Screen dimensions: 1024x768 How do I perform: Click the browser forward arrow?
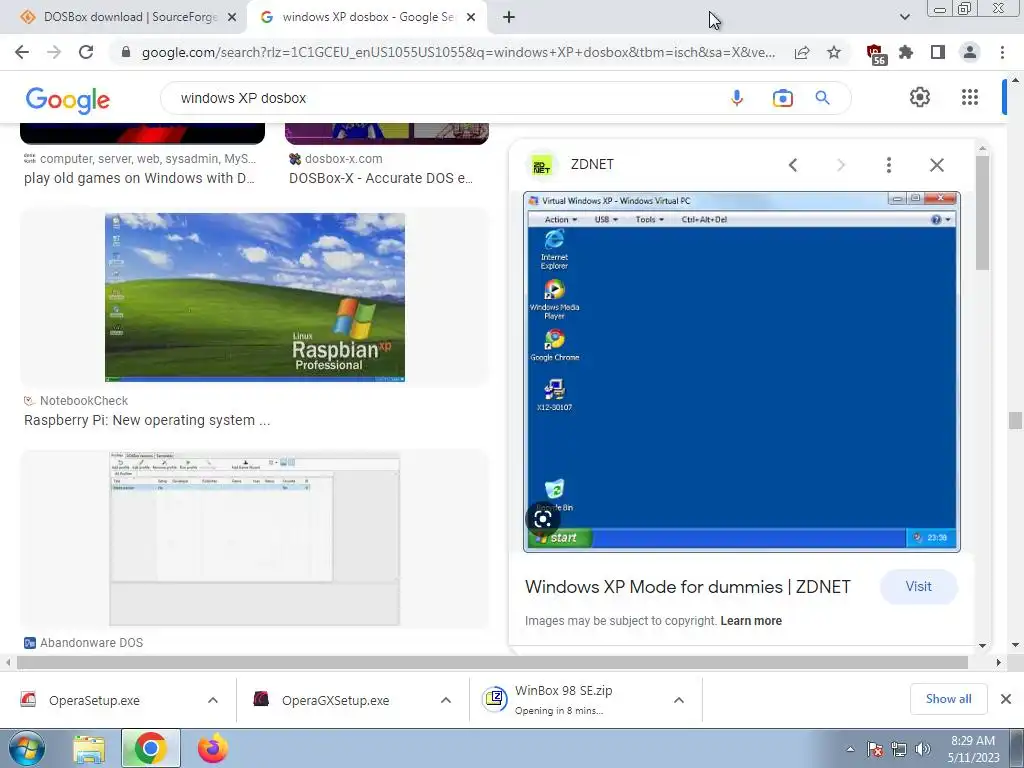pos(54,52)
